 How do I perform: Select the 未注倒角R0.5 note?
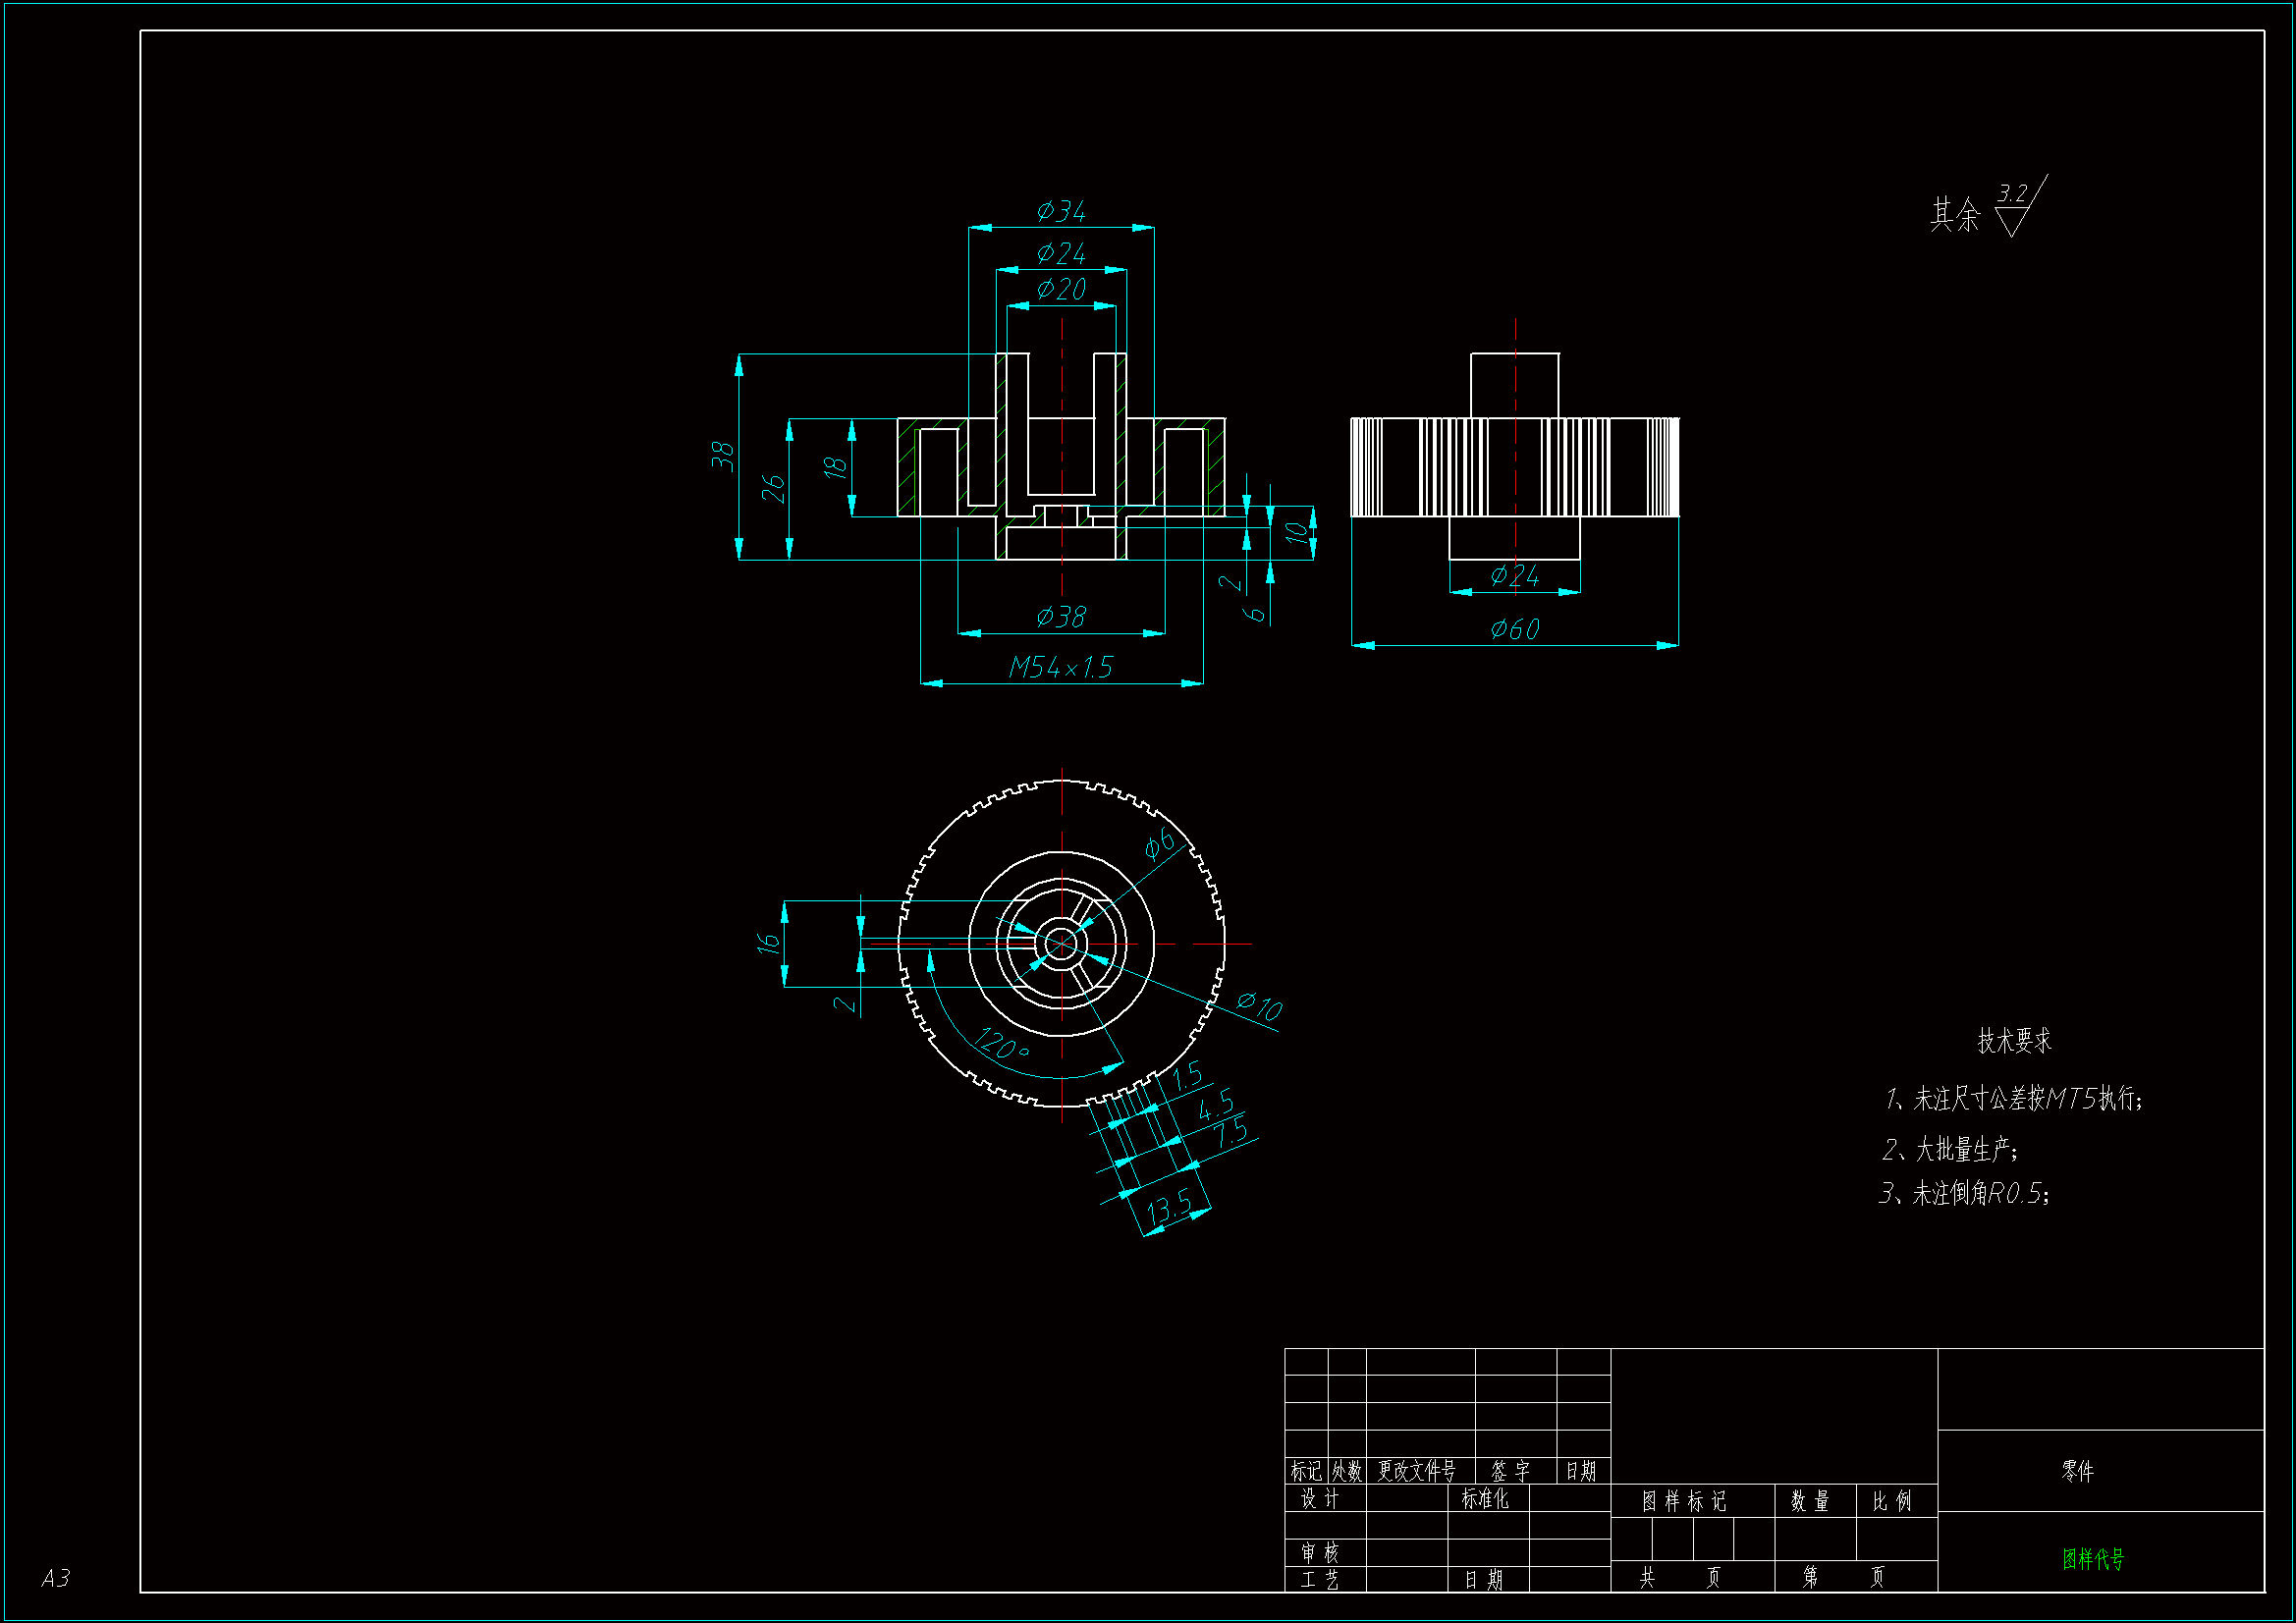(1964, 1194)
